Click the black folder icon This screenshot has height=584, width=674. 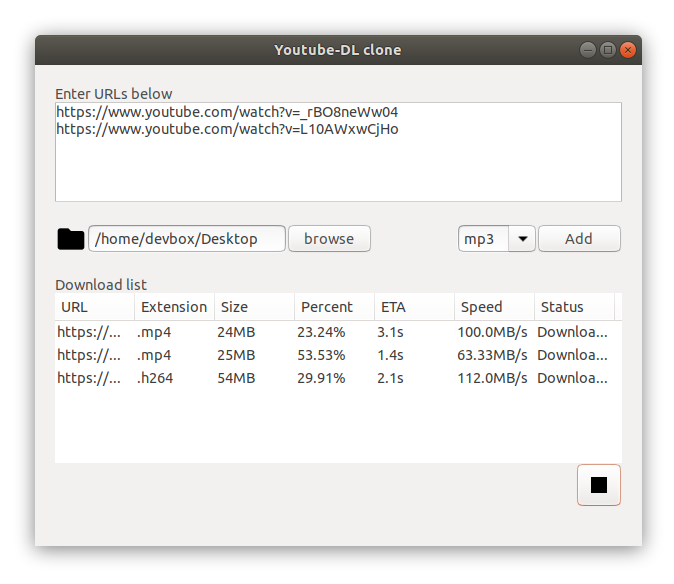70,239
